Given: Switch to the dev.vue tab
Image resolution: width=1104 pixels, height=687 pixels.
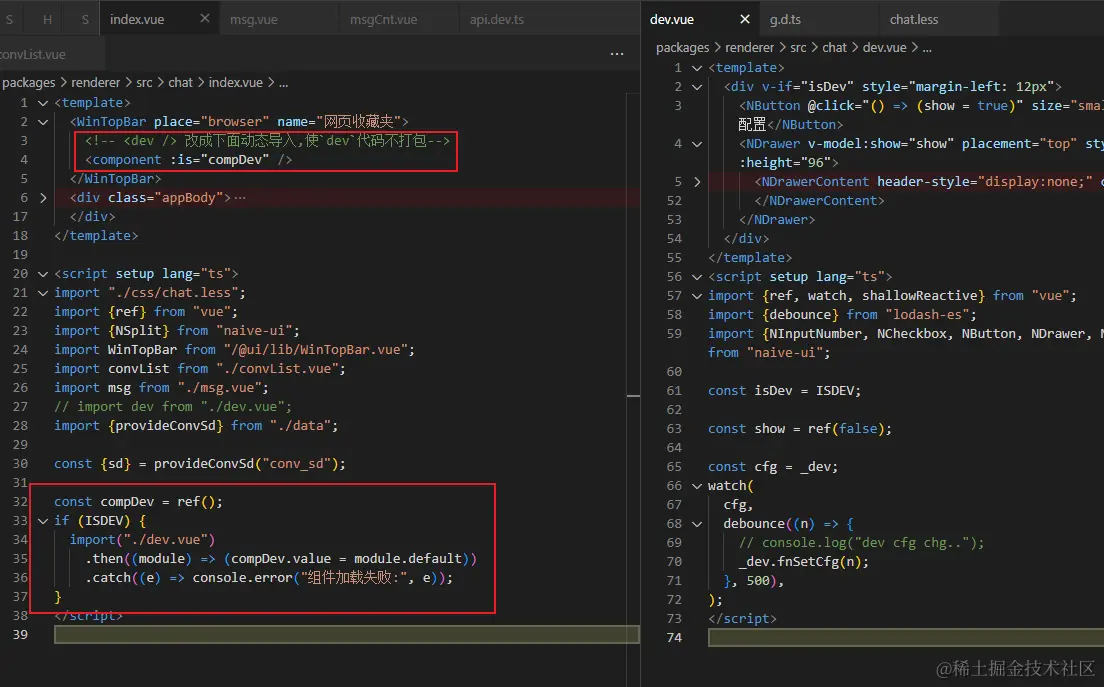Looking at the screenshot, I should tap(672, 20).
